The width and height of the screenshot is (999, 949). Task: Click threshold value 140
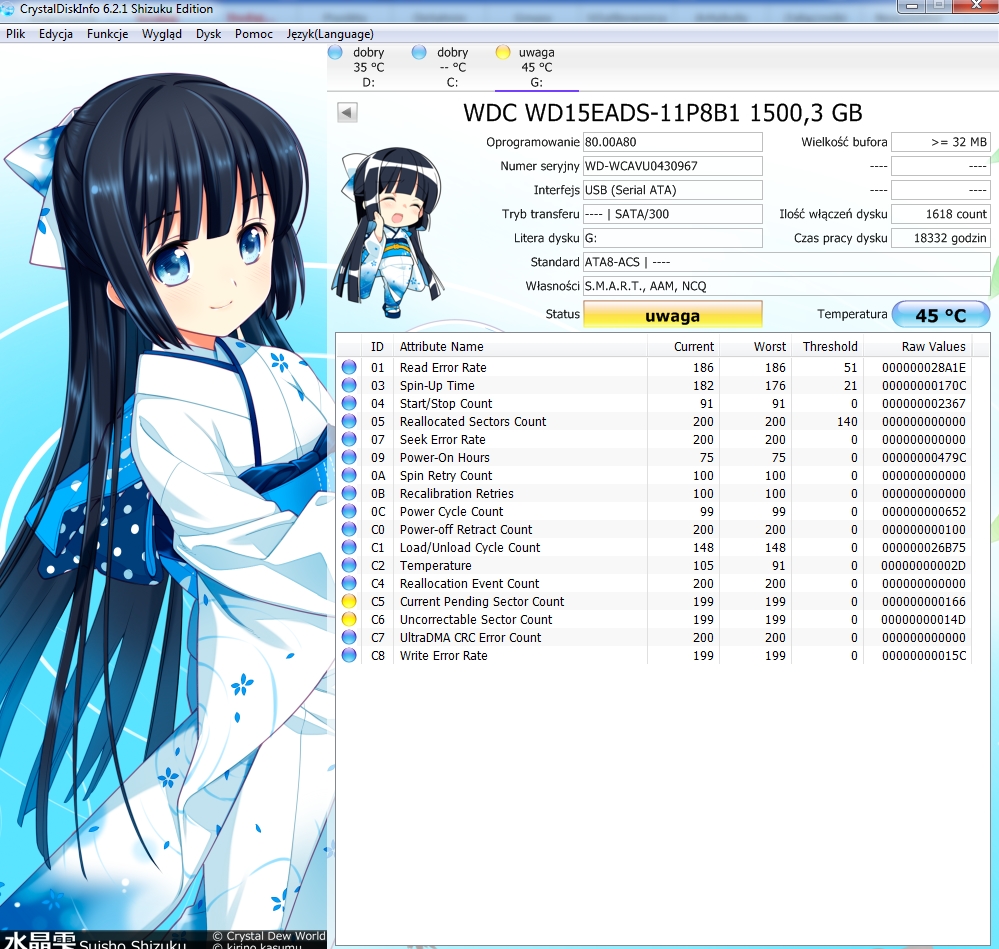tap(847, 421)
